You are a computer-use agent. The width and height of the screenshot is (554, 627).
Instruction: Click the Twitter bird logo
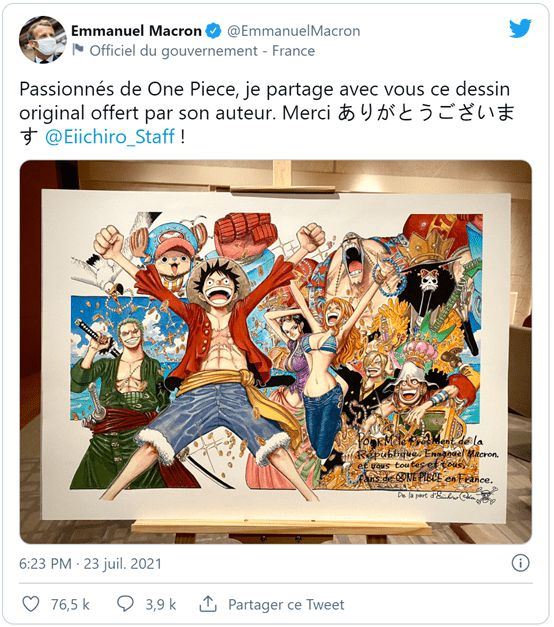(x=520, y=29)
